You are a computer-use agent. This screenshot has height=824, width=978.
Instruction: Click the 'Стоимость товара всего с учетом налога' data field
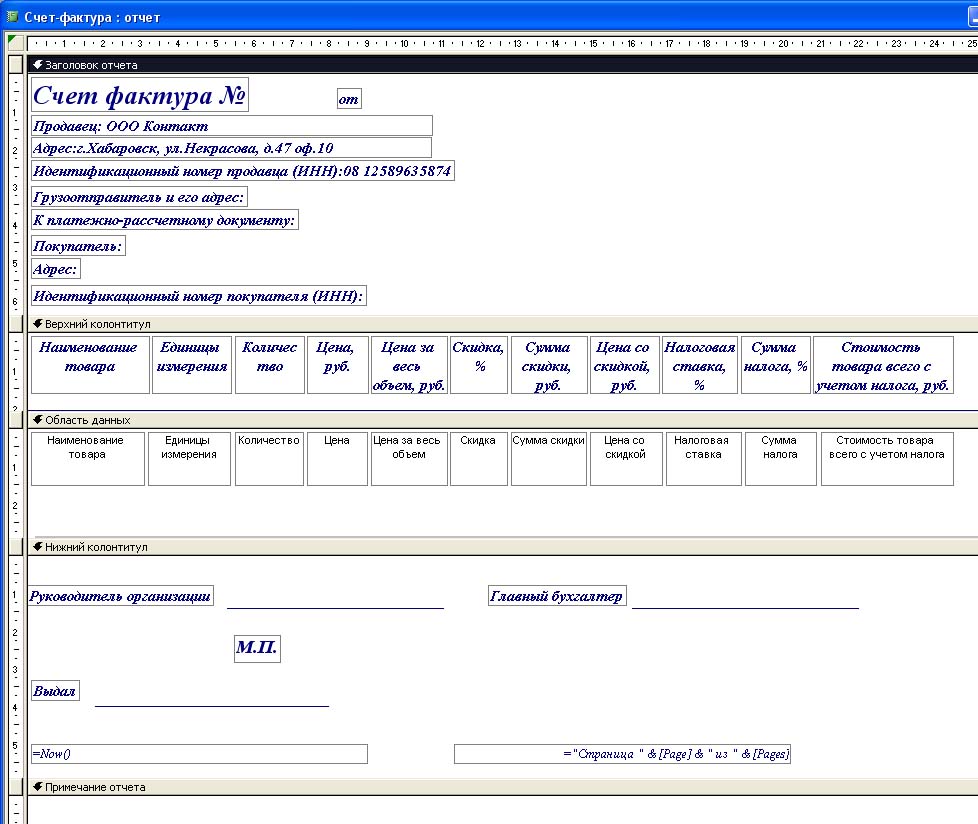(887, 458)
